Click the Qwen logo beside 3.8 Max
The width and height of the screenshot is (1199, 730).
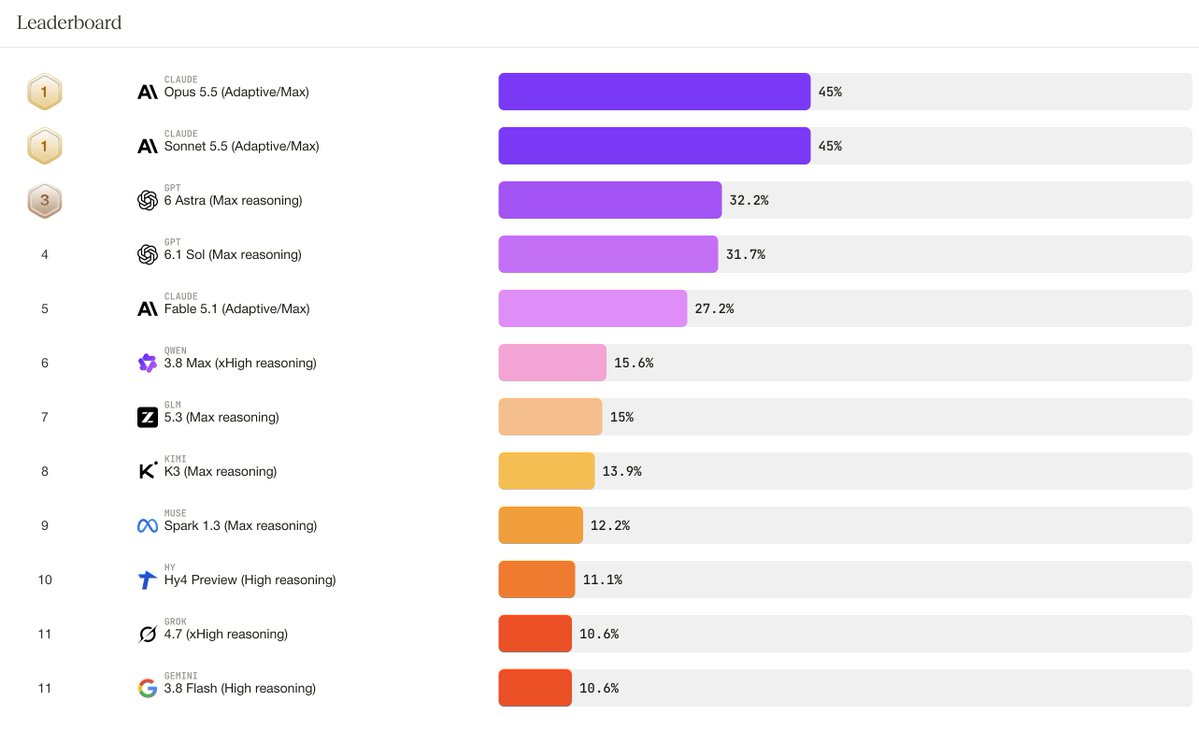coord(147,363)
